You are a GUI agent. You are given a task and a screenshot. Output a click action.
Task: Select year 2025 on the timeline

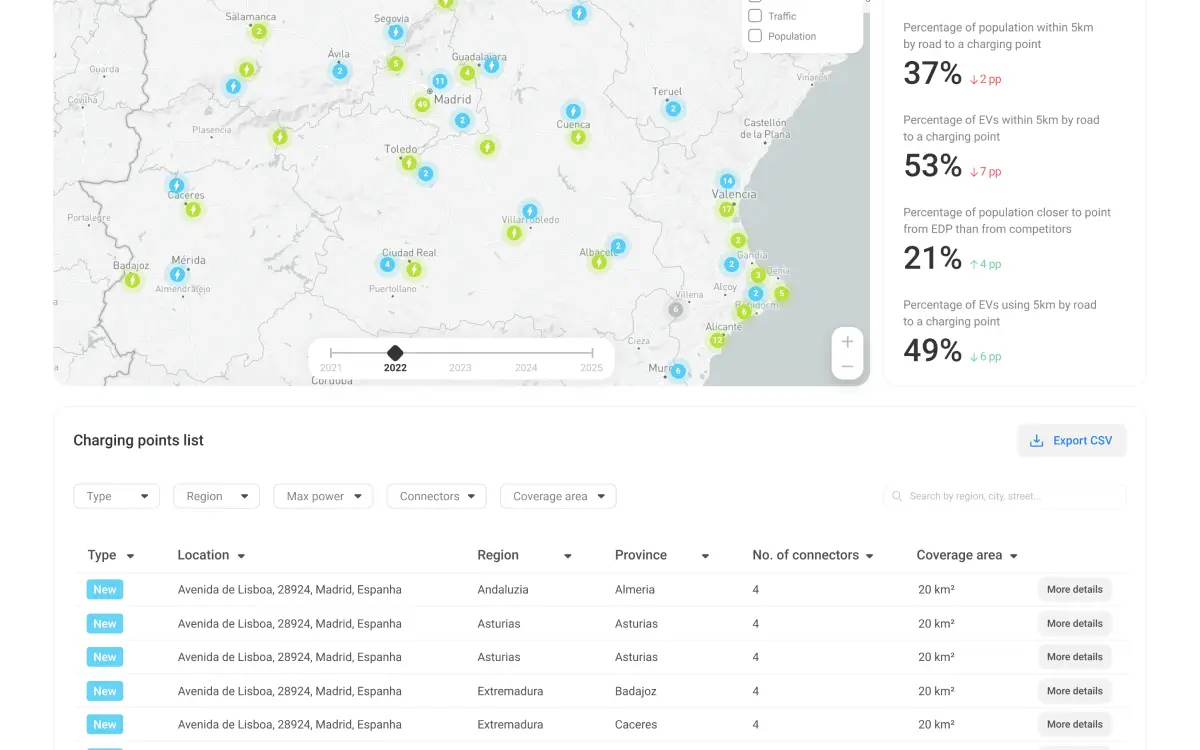pos(592,368)
